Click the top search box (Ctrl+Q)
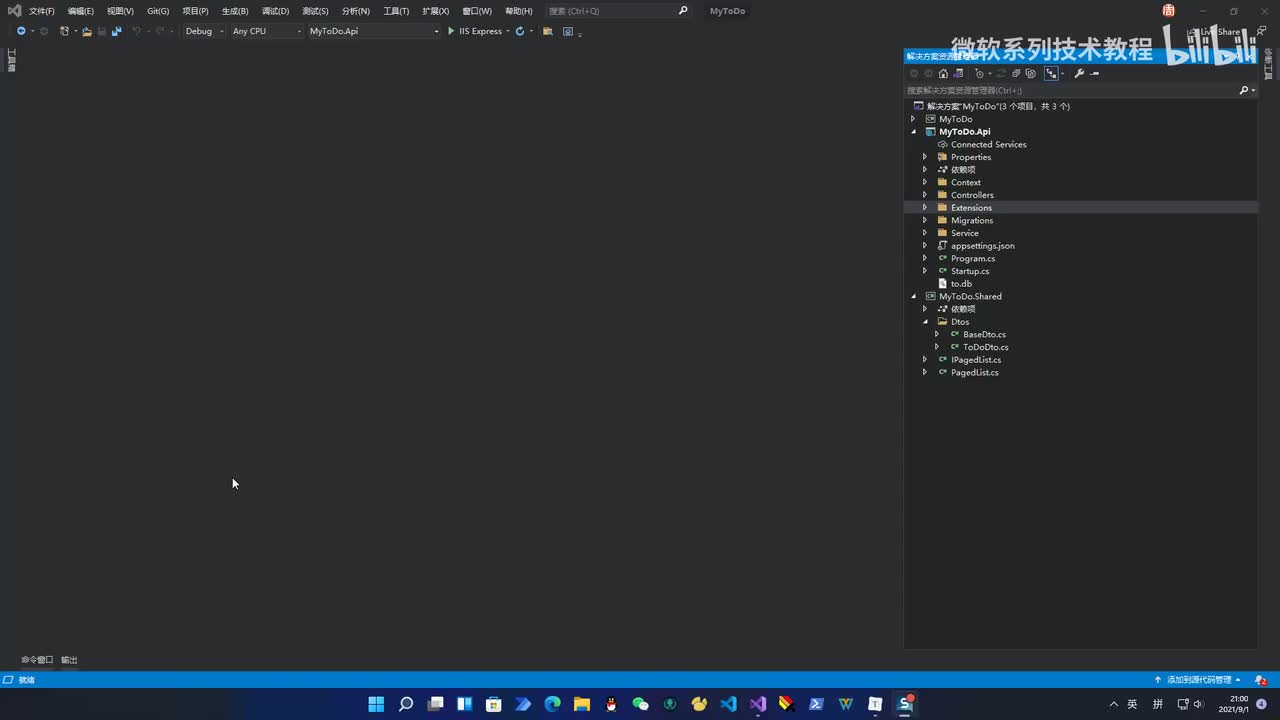Image resolution: width=1280 pixels, height=720 pixels. click(618, 11)
